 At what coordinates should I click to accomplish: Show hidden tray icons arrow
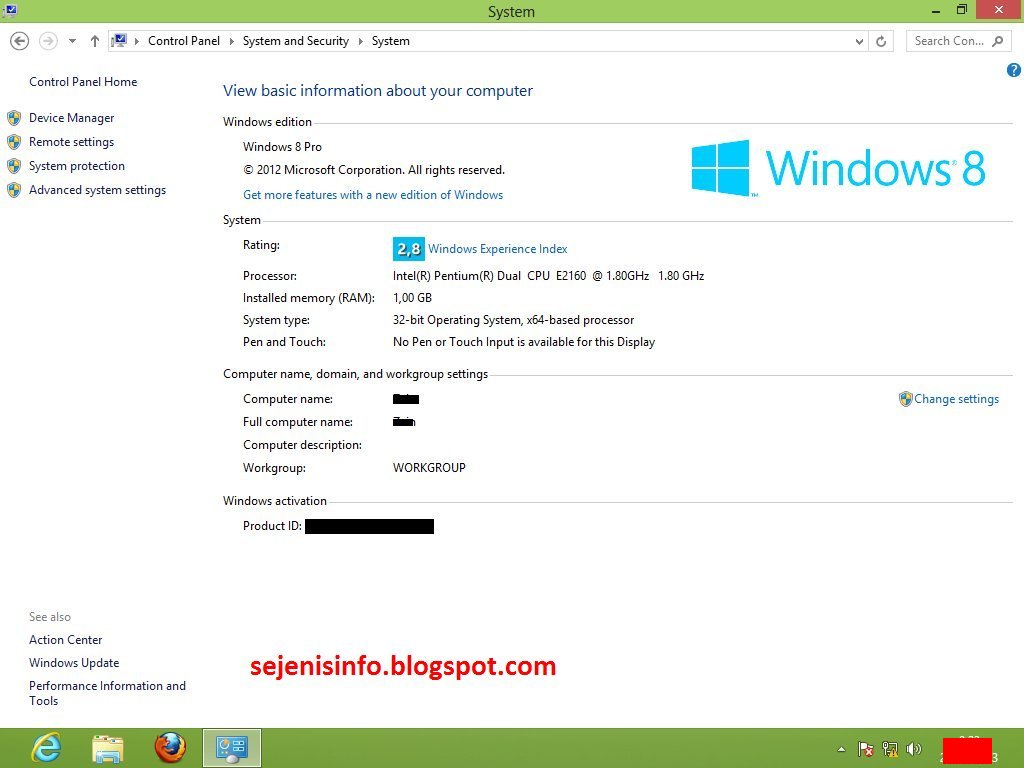[x=841, y=749]
